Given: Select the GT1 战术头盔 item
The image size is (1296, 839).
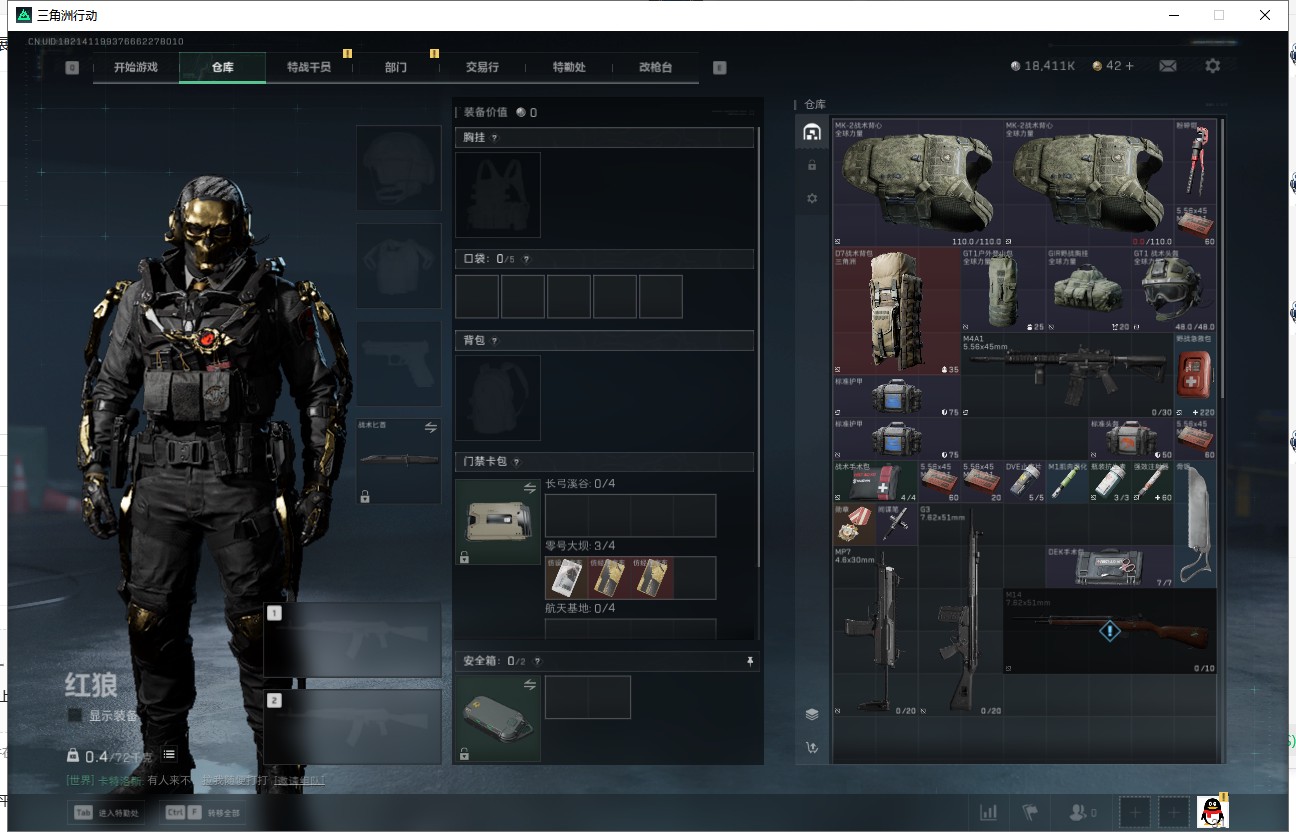Looking at the screenshot, I should 1174,290.
